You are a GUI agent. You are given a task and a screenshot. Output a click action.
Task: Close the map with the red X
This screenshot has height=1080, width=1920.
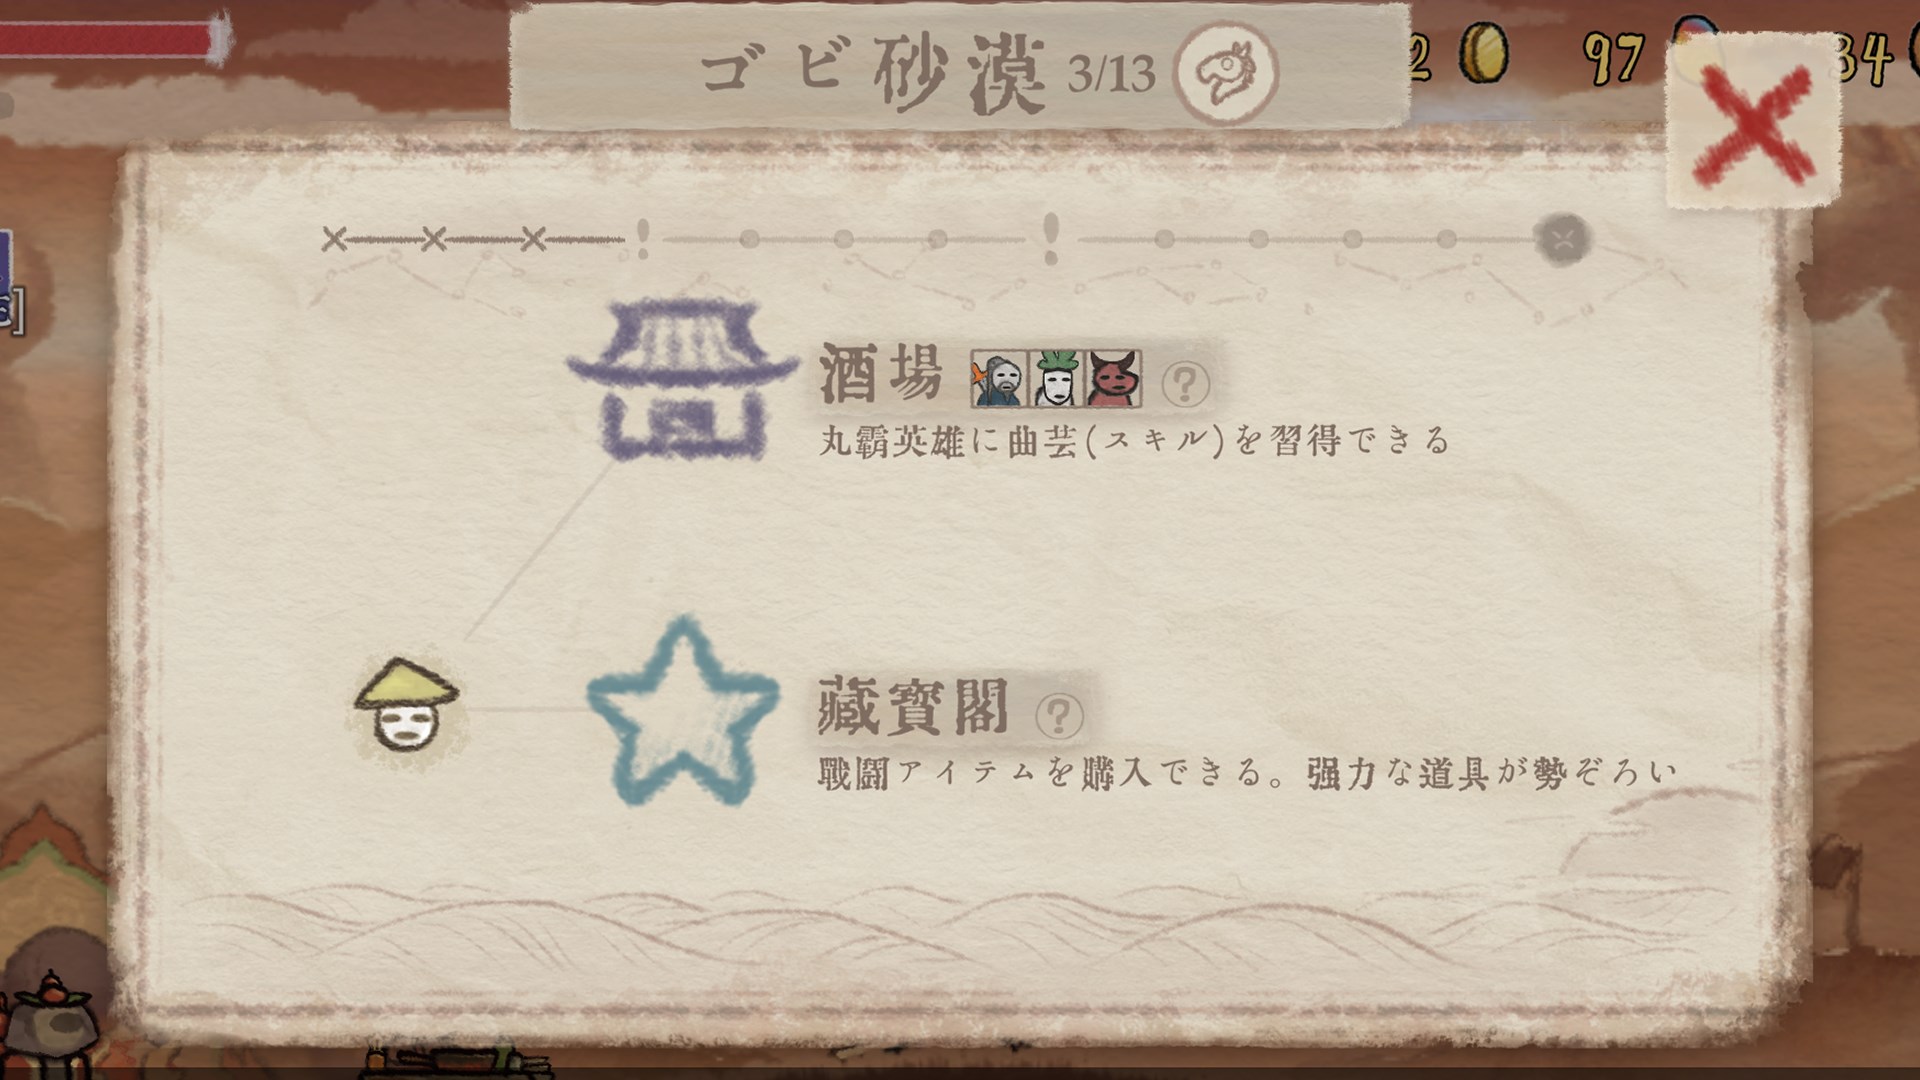(x=1753, y=123)
